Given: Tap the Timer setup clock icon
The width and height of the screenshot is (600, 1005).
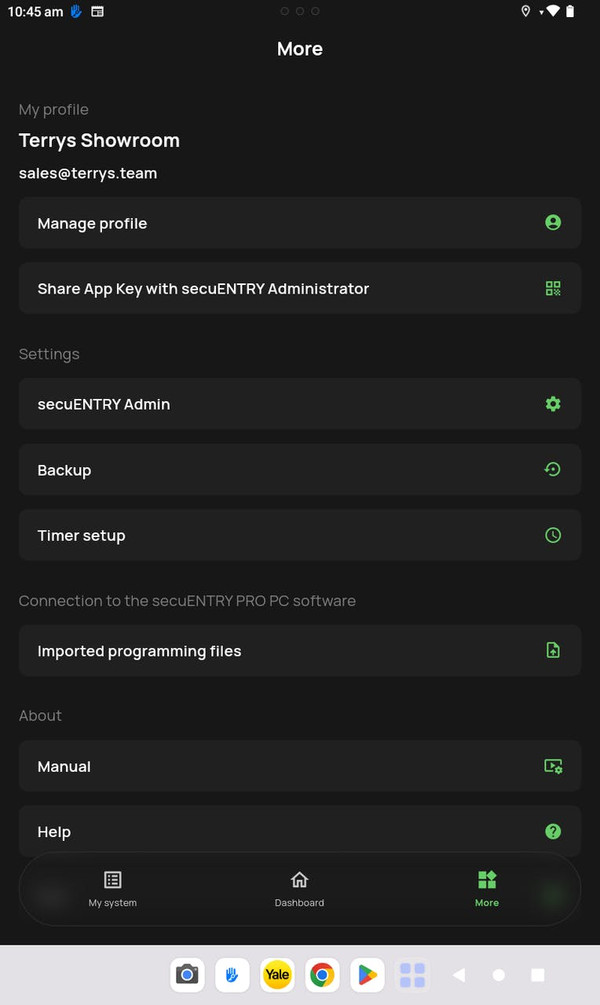Looking at the screenshot, I should pyautogui.click(x=553, y=535).
